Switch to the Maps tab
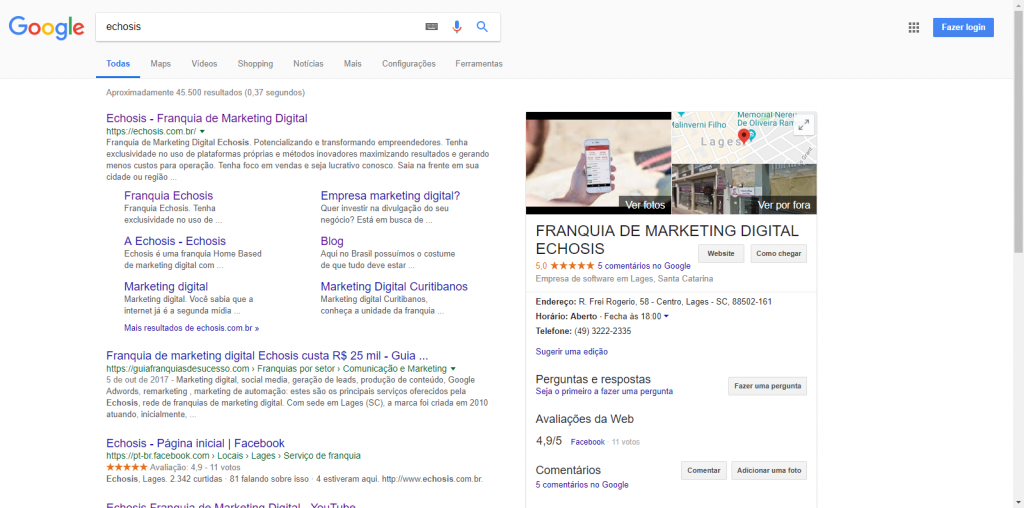 161,64
